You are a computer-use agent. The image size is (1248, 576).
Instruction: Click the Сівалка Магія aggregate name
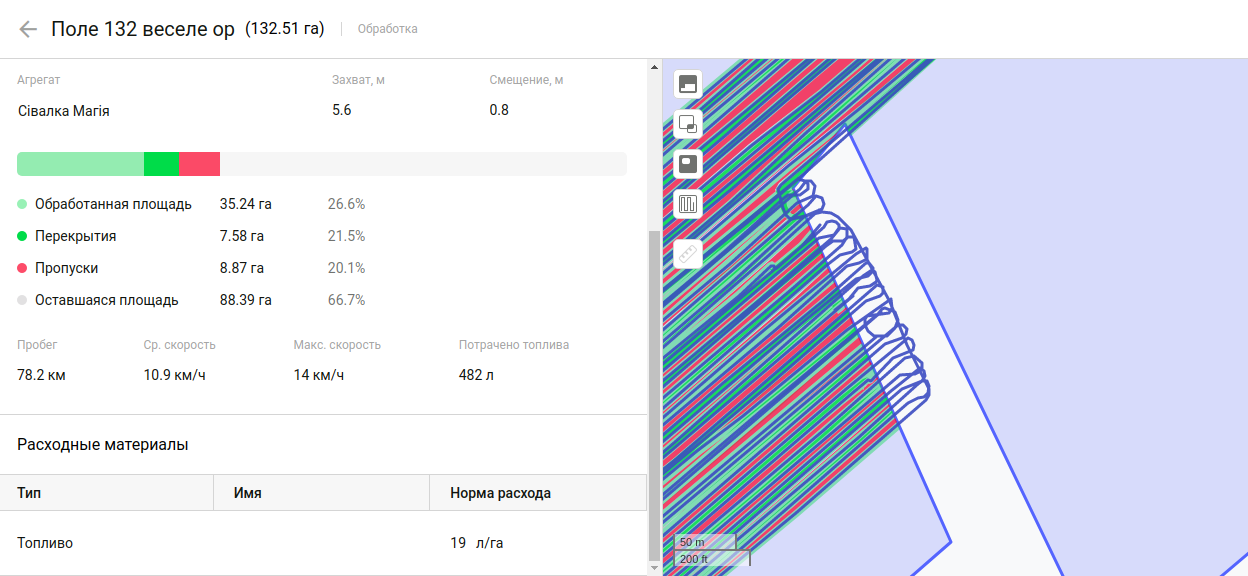coord(64,111)
